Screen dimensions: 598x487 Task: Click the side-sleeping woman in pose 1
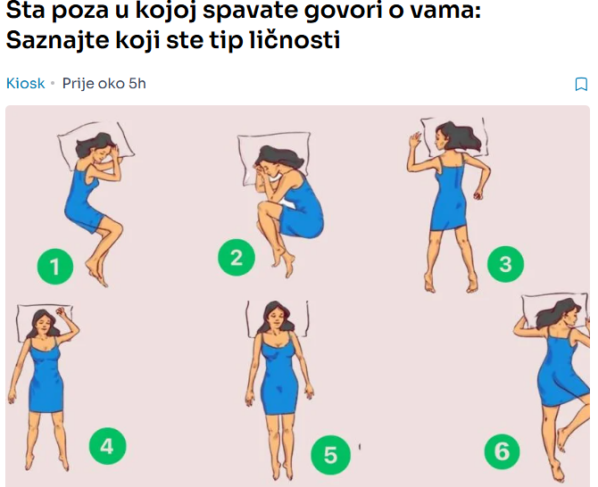tap(93, 206)
